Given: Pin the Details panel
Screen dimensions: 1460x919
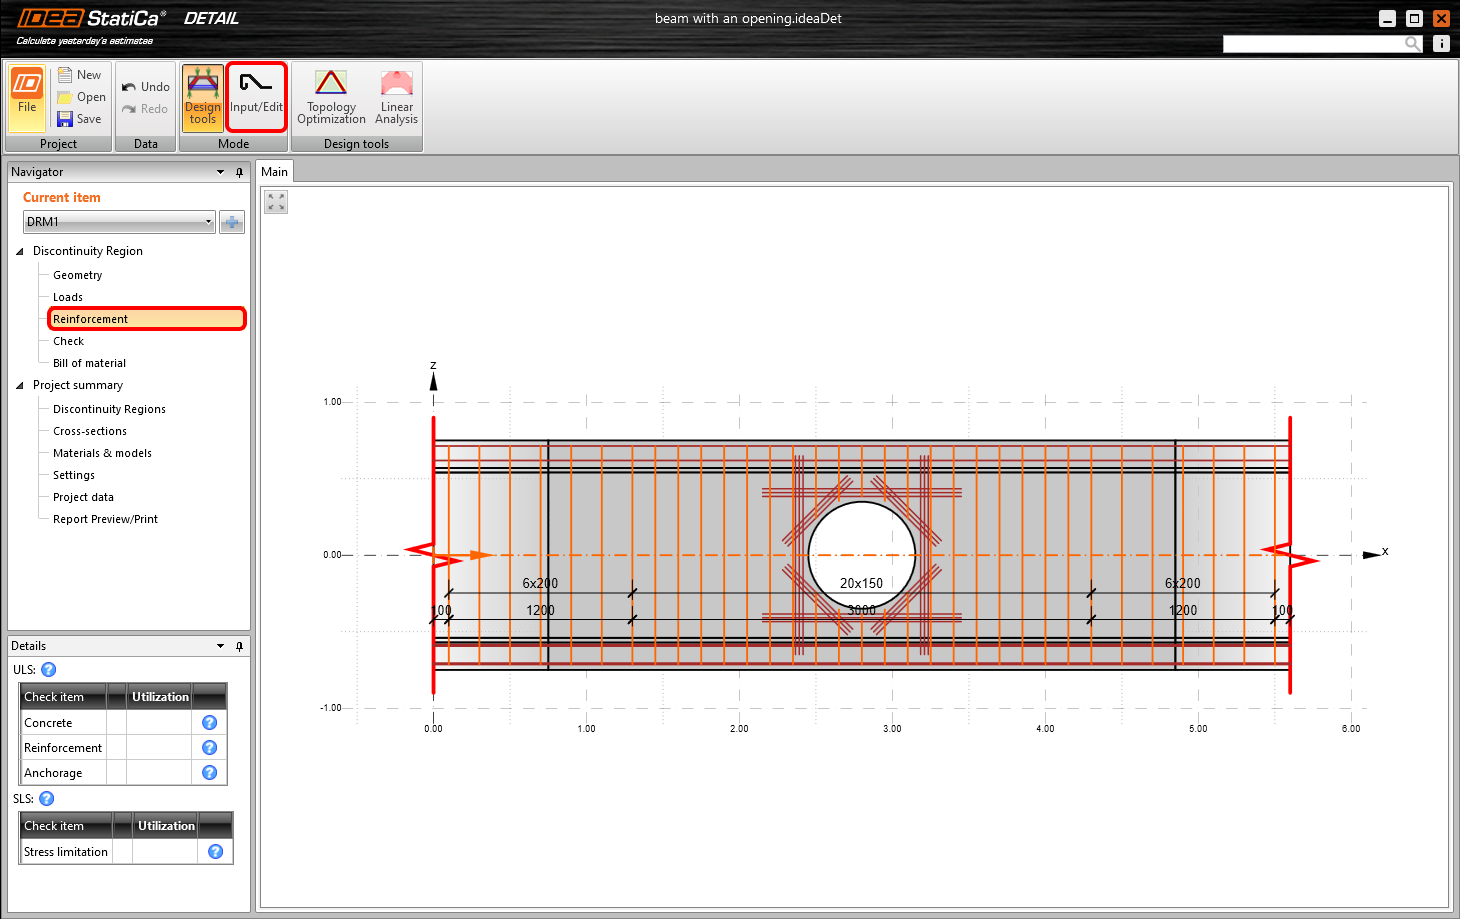Looking at the screenshot, I should point(239,645).
